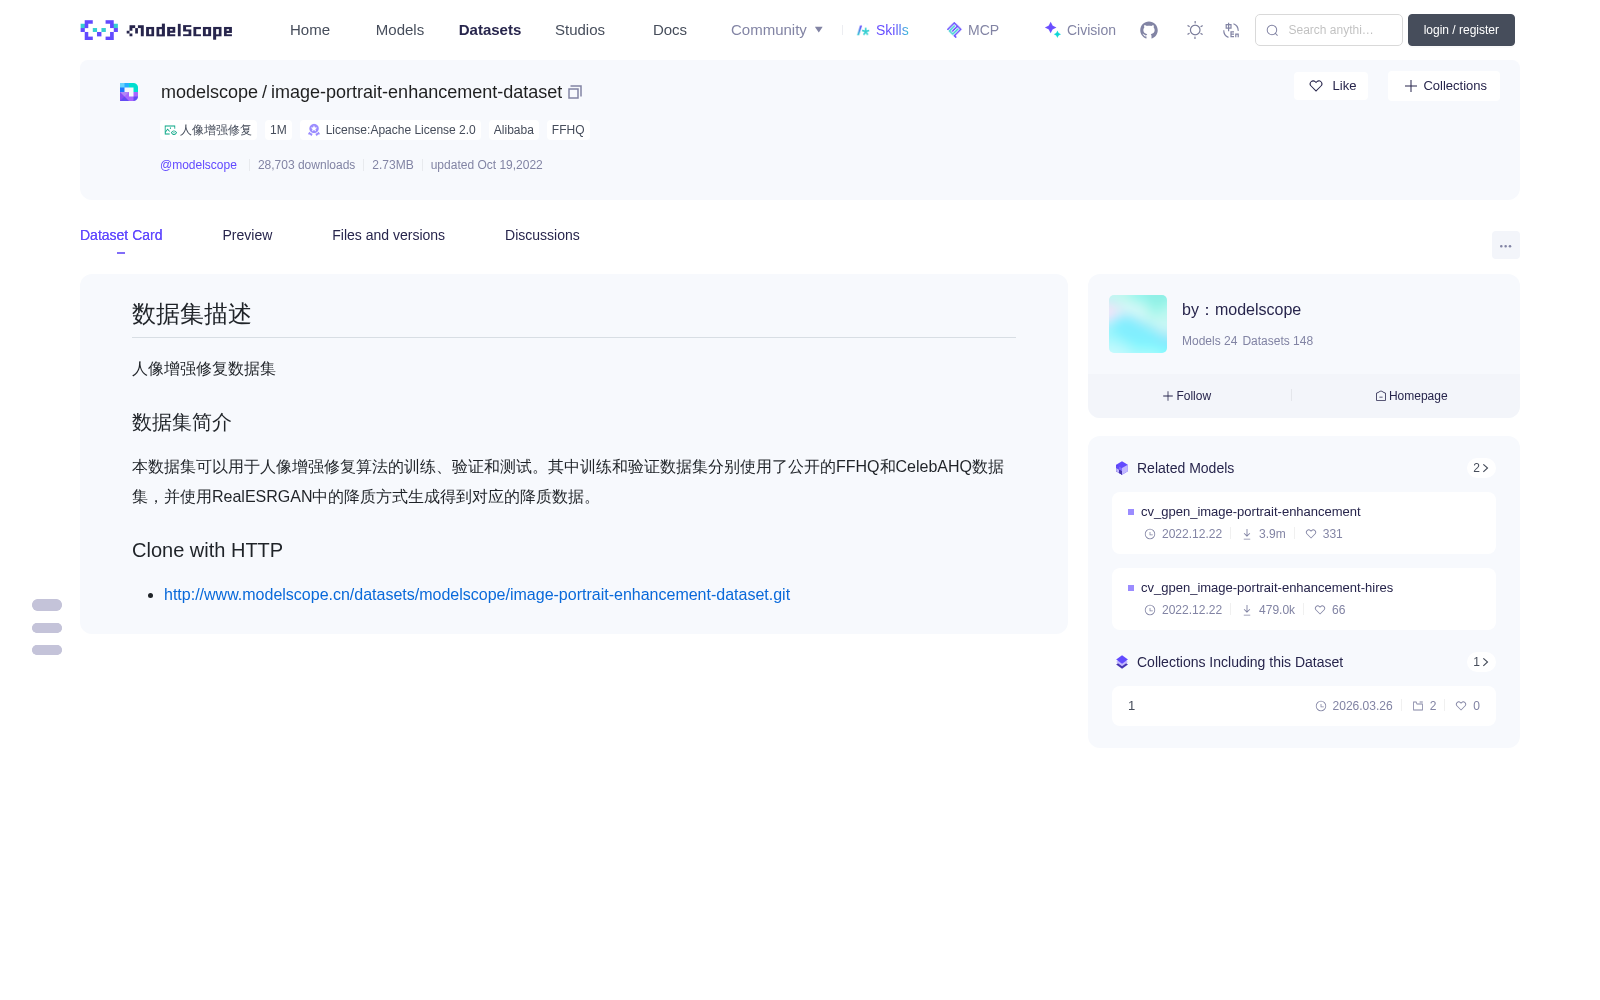
Task: Open the collection named 1
Action: click(1304, 706)
